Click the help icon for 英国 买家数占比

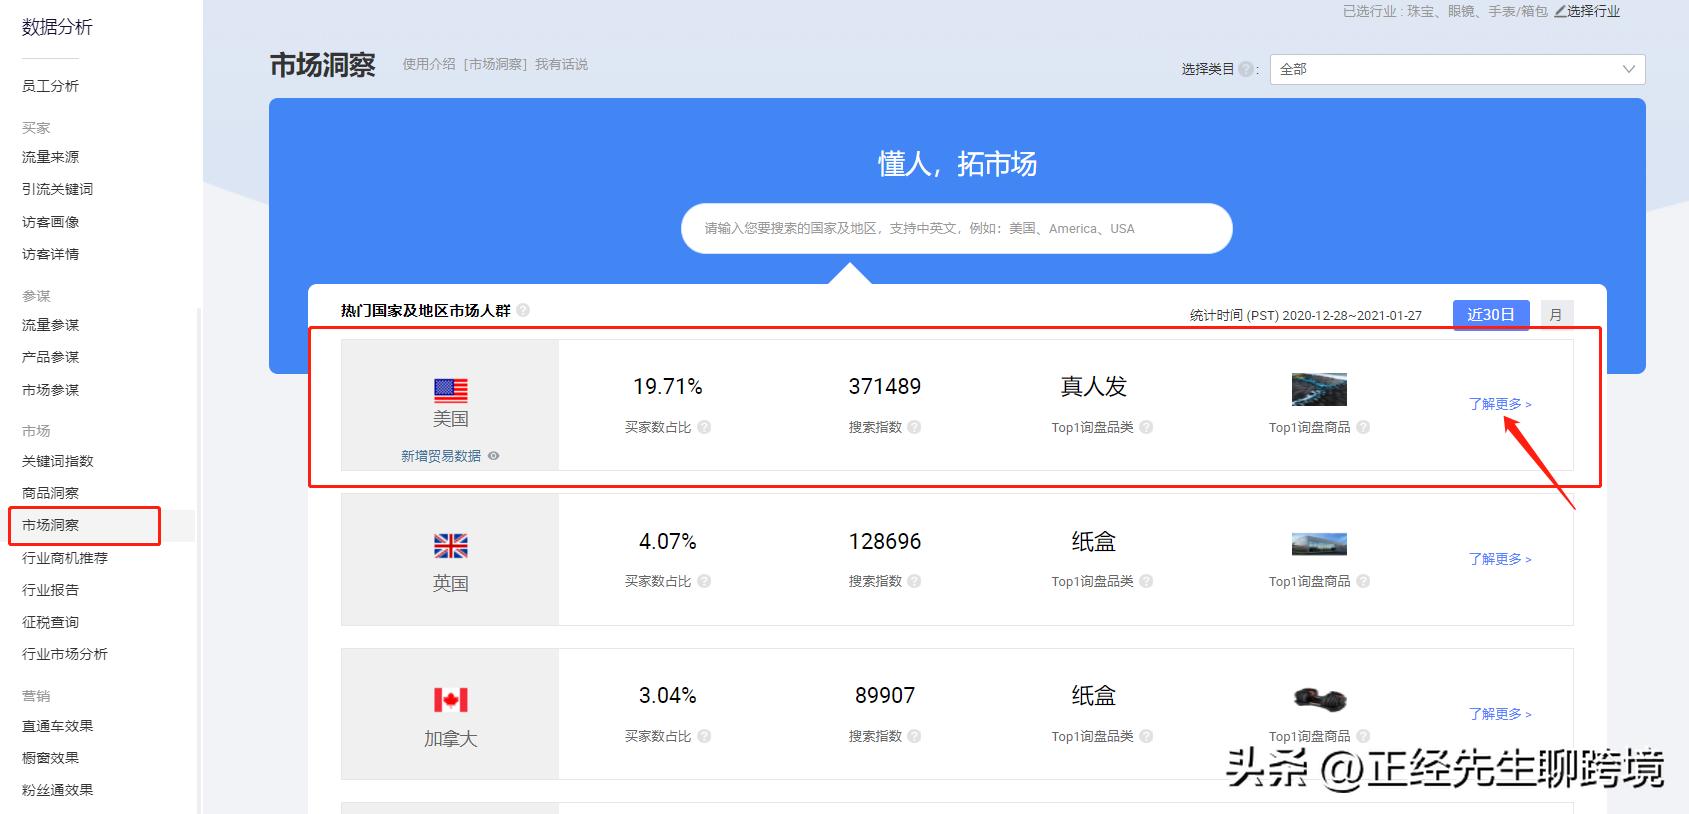pyautogui.click(x=704, y=581)
